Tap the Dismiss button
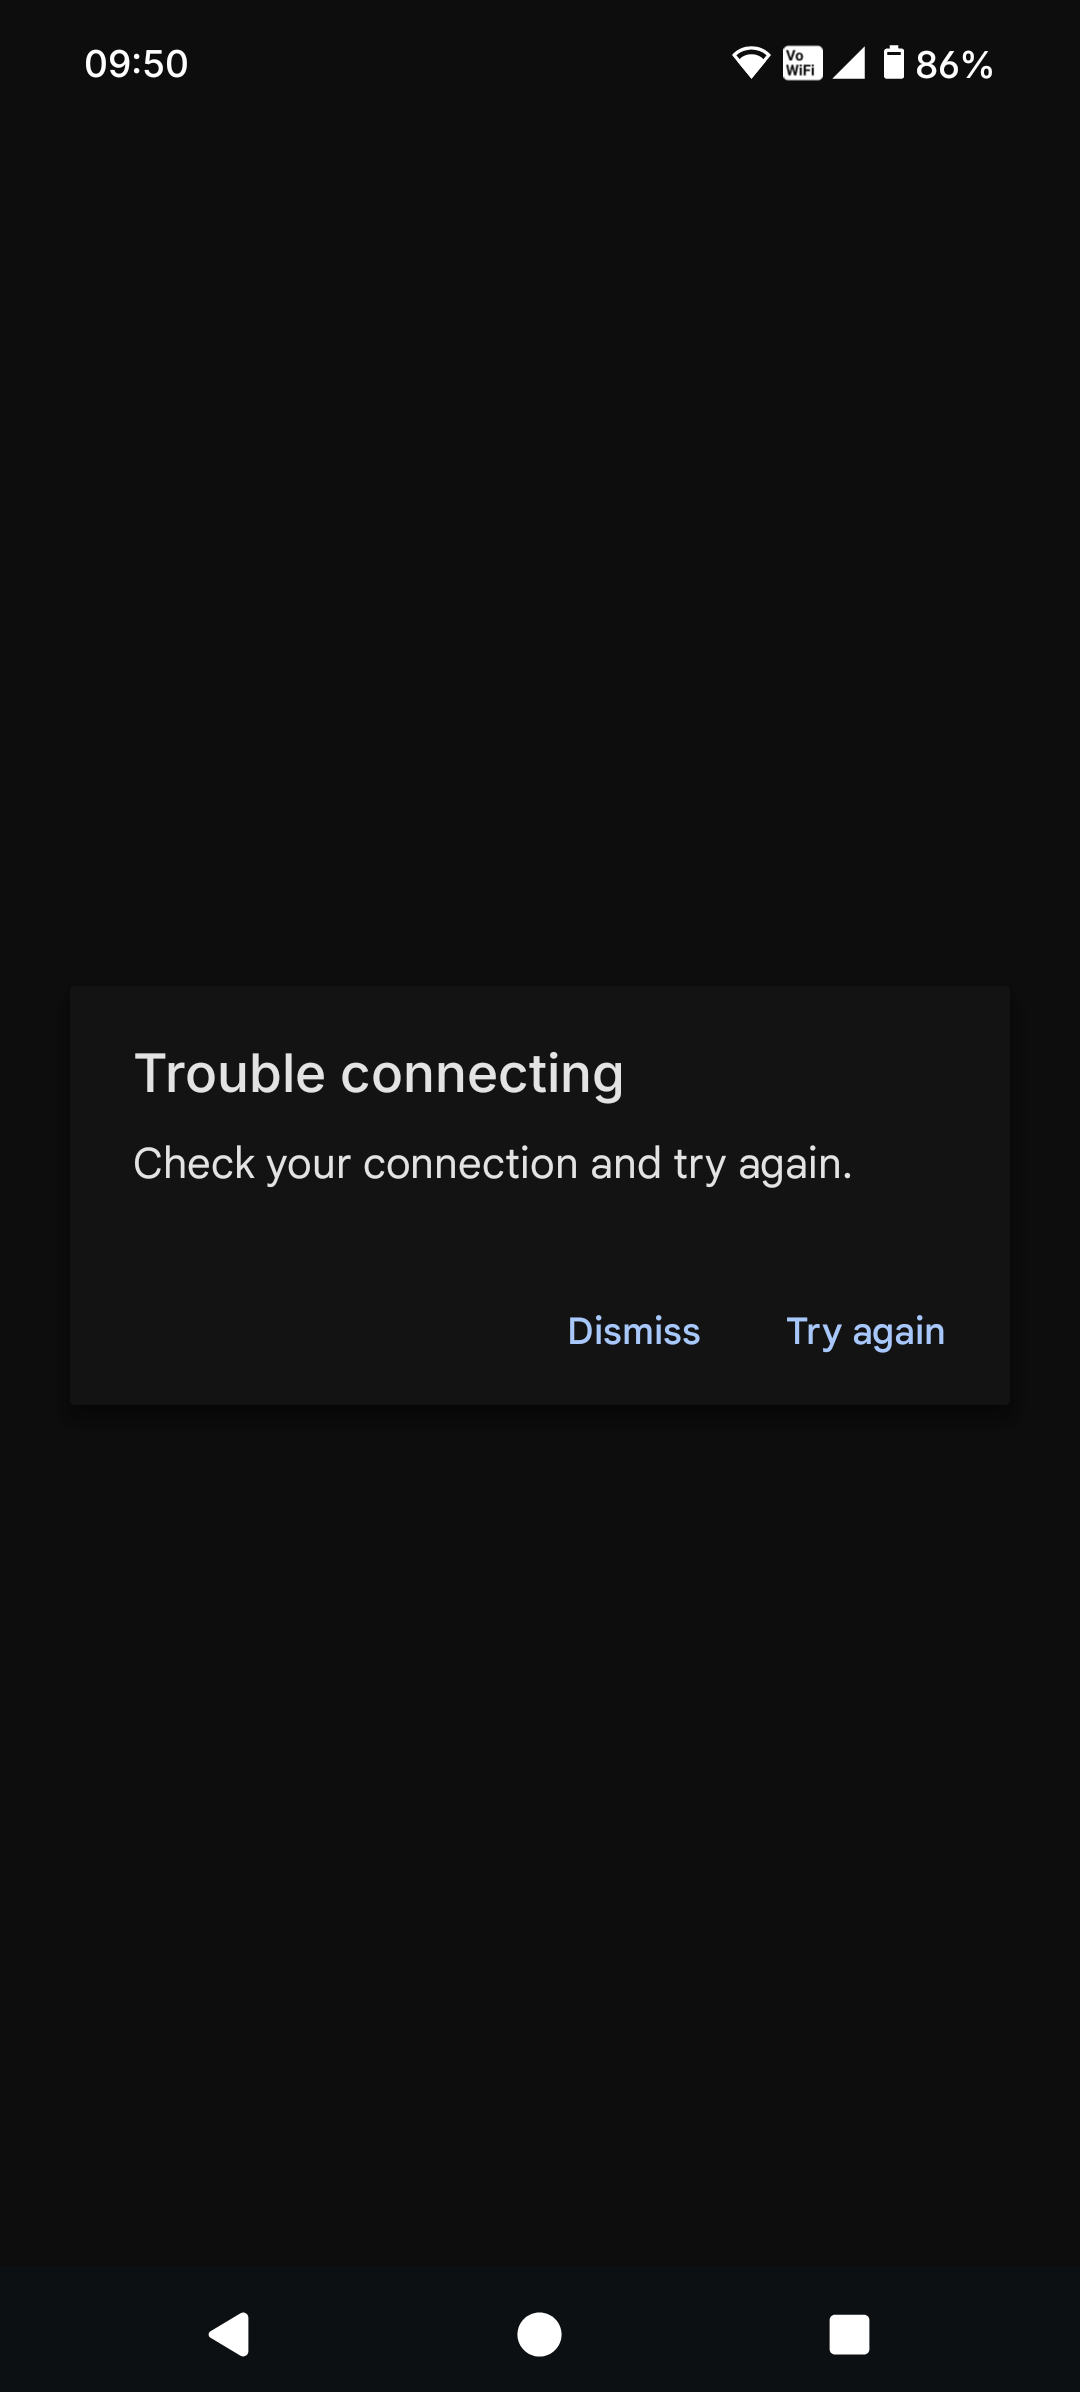 [x=634, y=1331]
